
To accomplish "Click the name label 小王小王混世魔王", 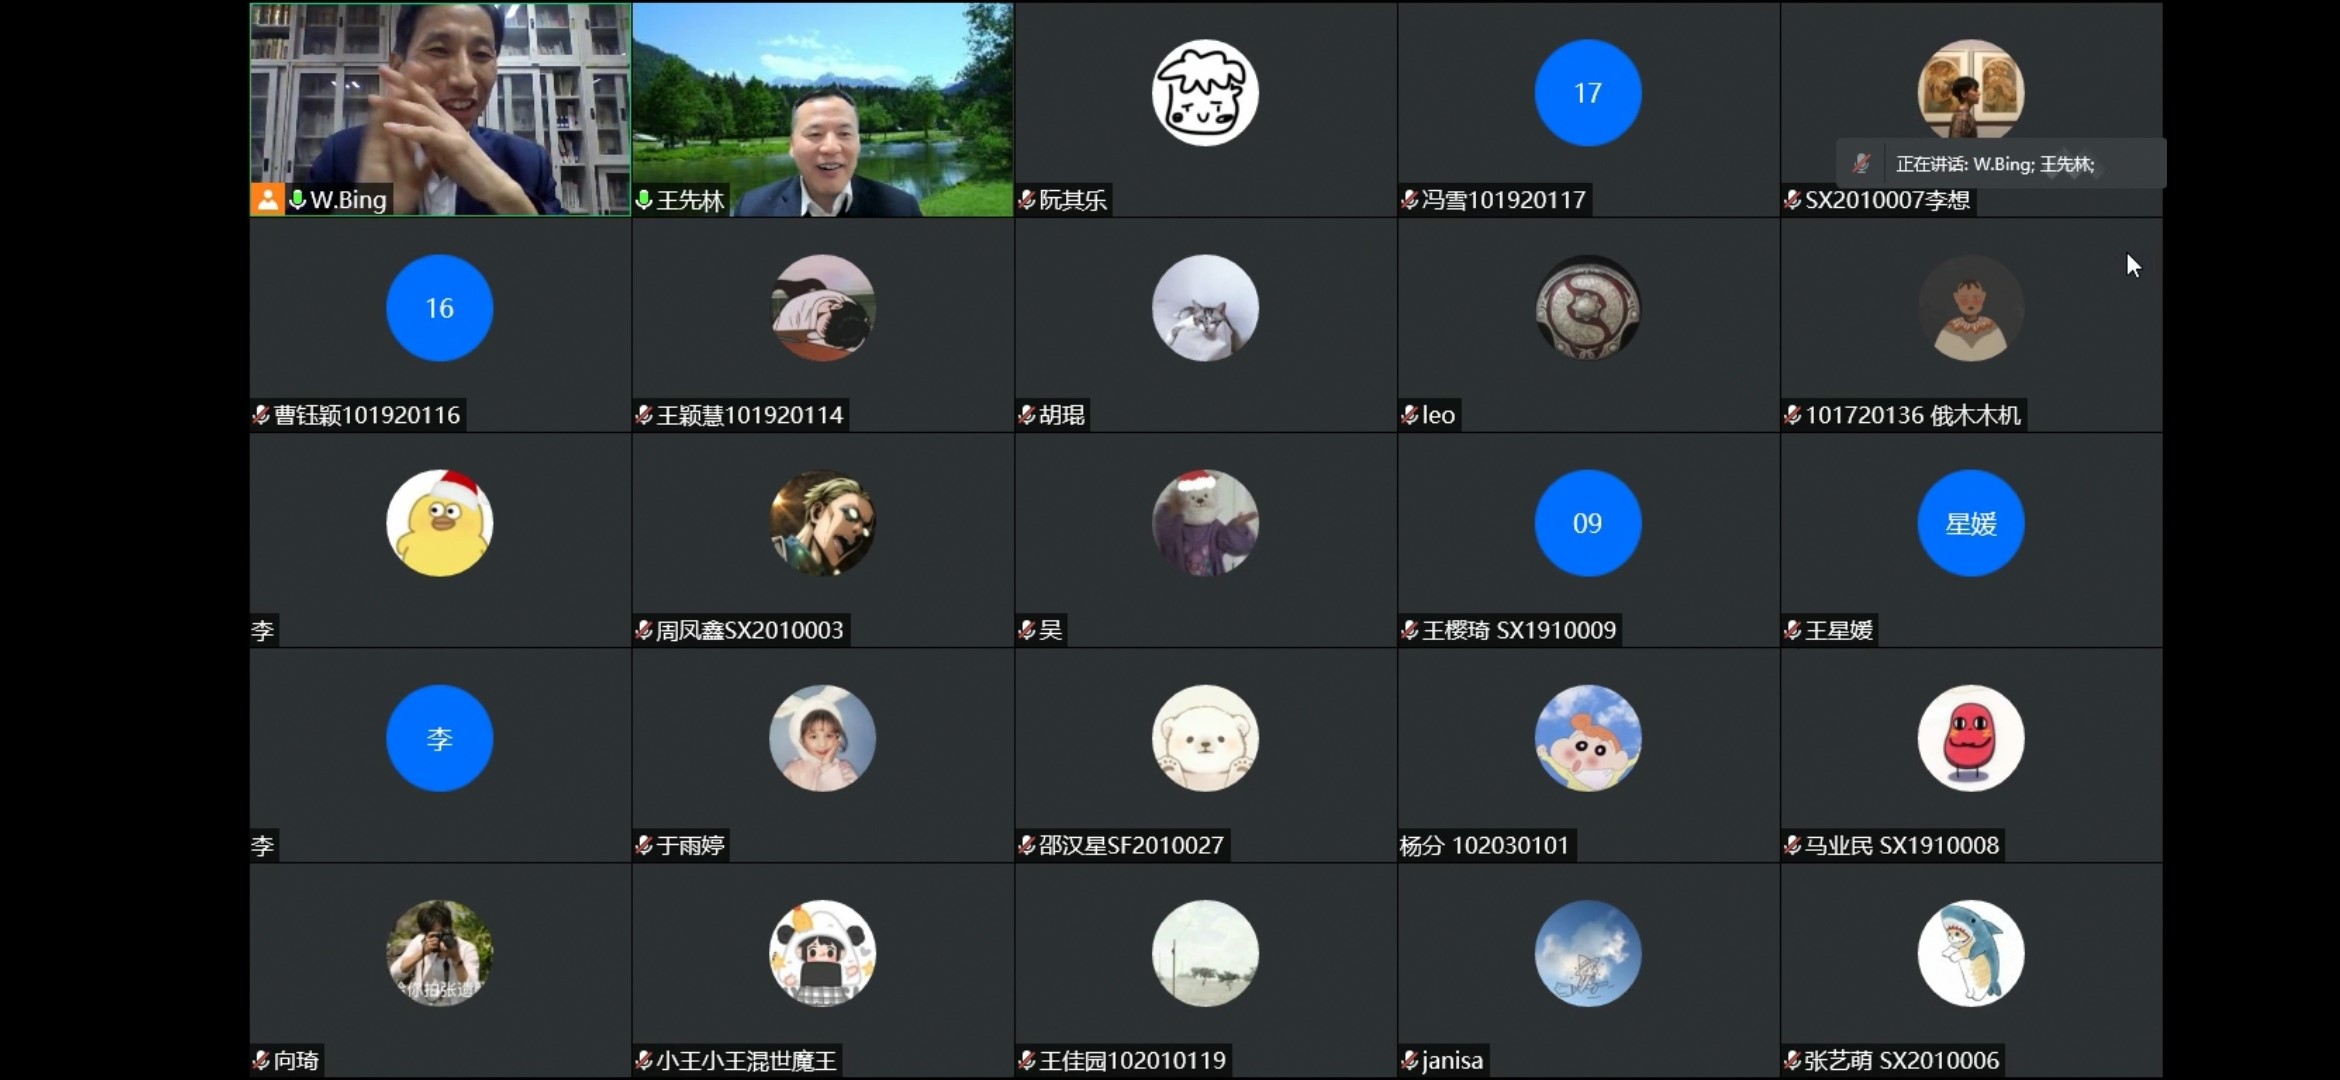I will pos(747,1060).
